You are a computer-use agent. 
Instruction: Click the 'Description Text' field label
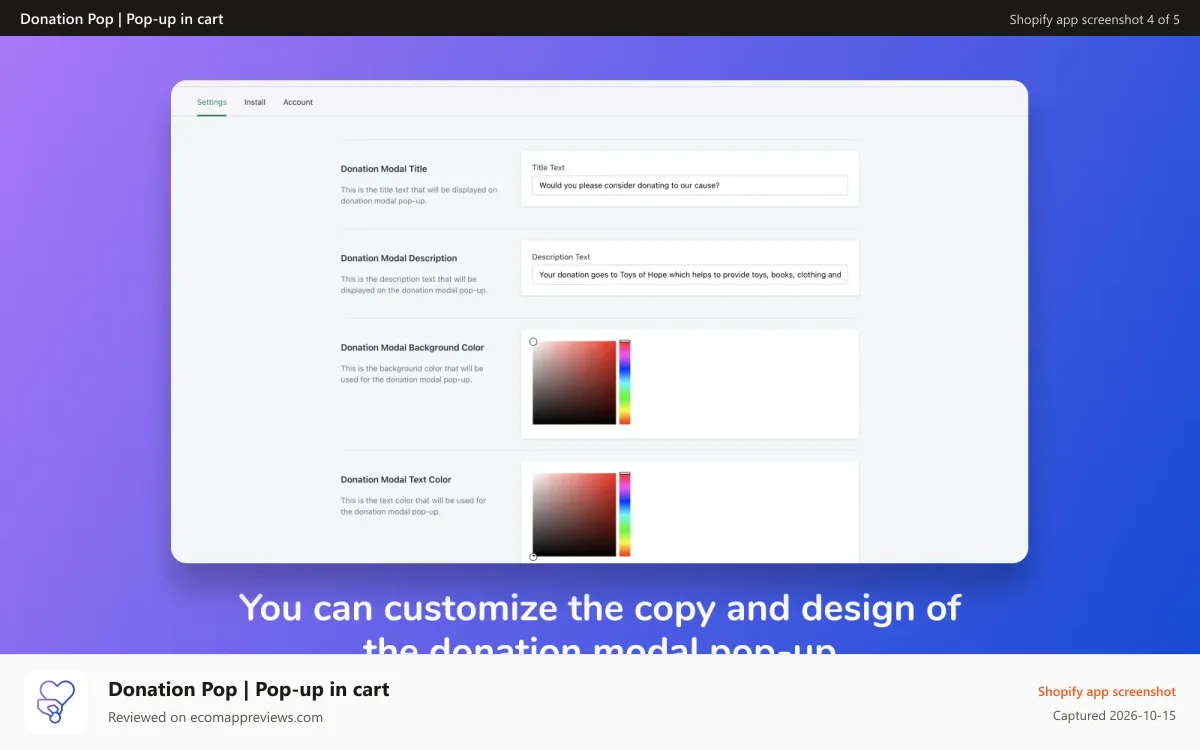click(x=561, y=257)
